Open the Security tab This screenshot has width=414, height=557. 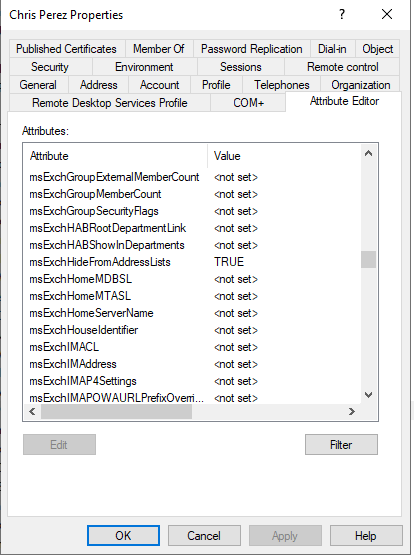tap(50, 67)
